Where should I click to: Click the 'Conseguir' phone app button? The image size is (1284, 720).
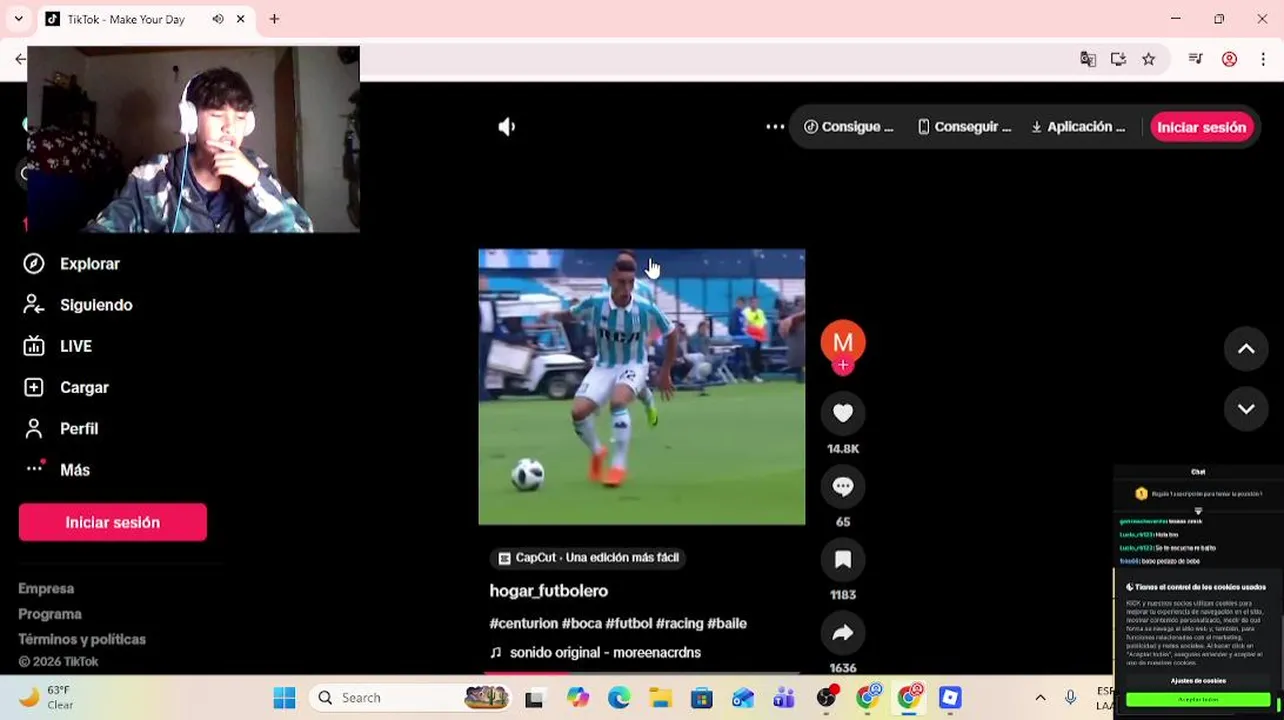(965, 127)
